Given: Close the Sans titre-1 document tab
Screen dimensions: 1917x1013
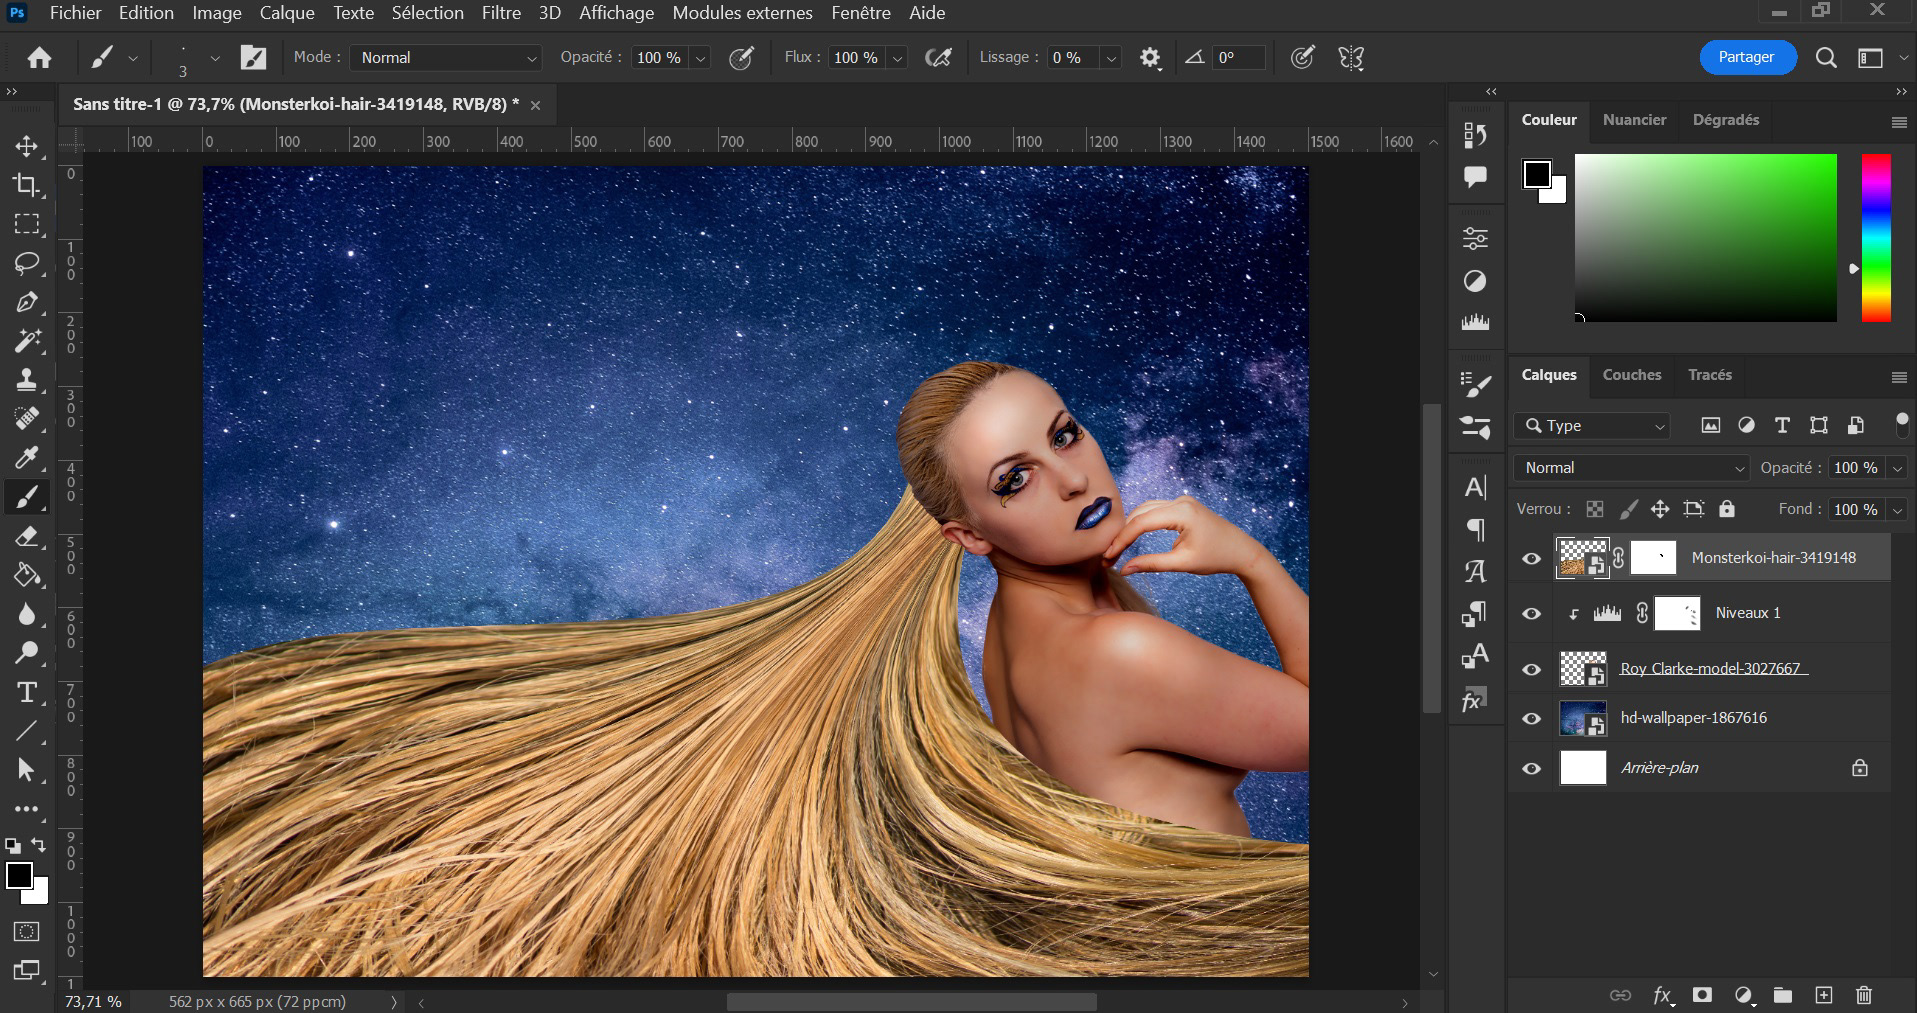Looking at the screenshot, I should (x=535, y=105).
